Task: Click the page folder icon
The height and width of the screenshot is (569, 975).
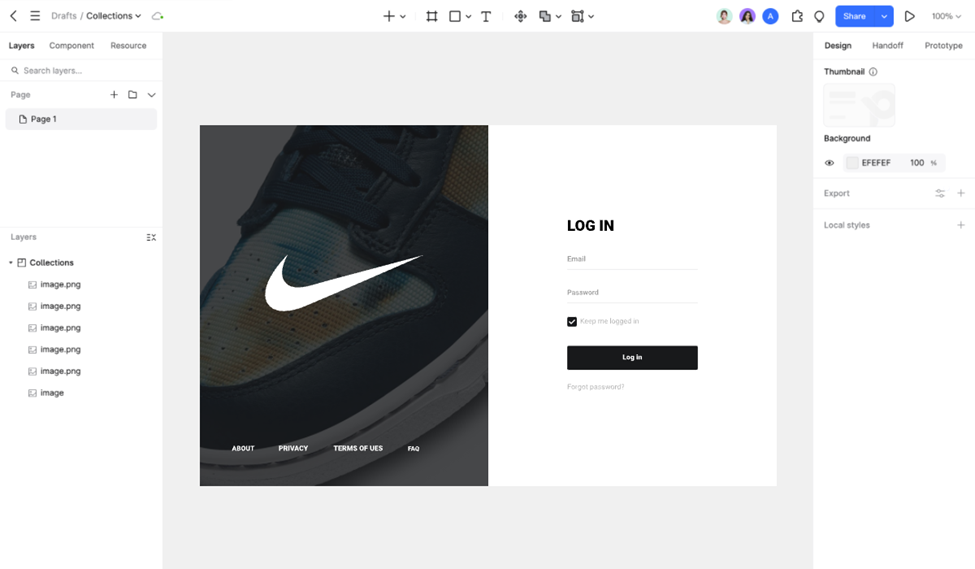Action: click(x=132, y=95)
